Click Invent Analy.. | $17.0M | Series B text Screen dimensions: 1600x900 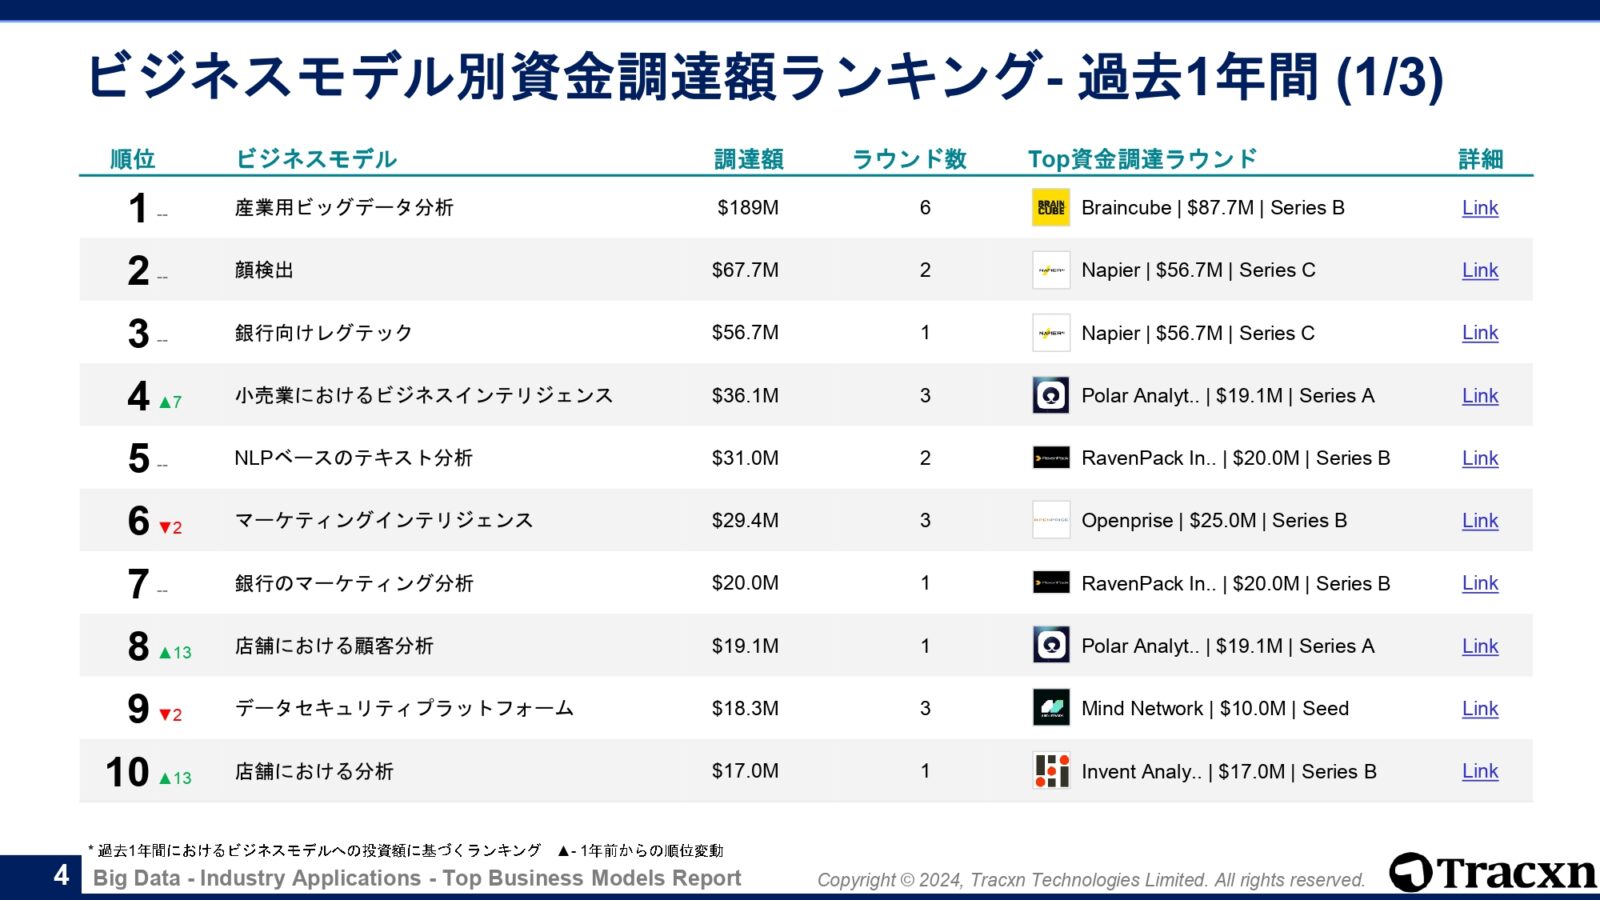(1229, 771)
